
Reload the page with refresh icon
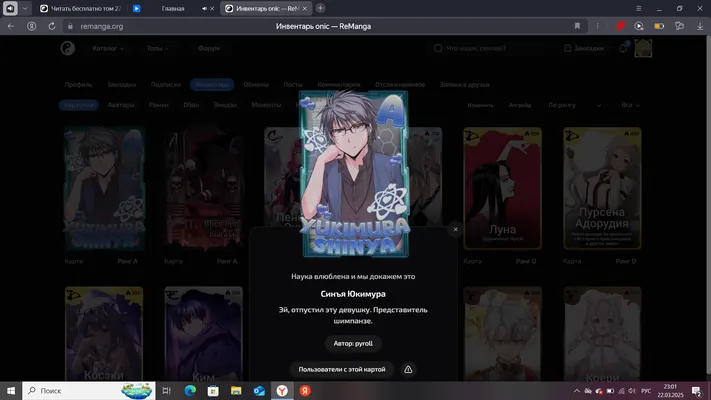click(x=52, y=26)
